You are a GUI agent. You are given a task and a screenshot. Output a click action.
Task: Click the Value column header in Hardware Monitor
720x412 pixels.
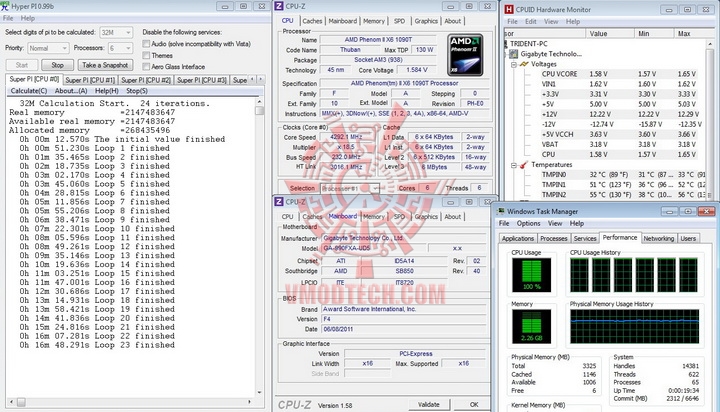pos(609,34)
